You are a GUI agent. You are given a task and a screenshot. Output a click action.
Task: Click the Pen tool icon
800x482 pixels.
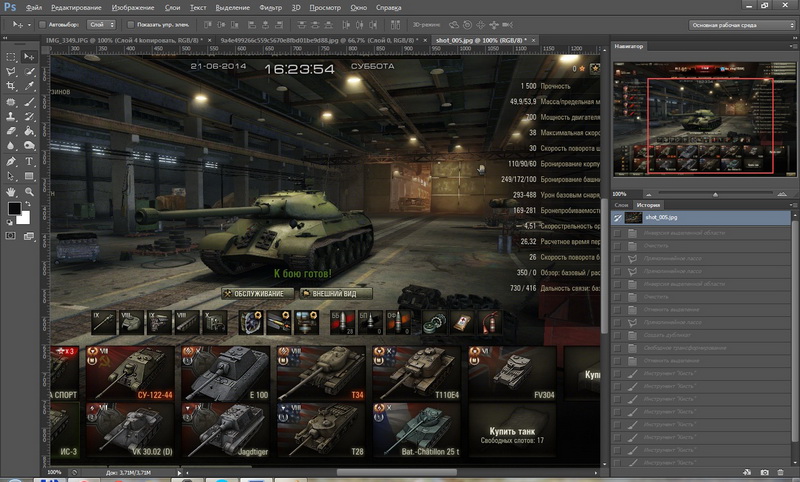pos(11,160)
